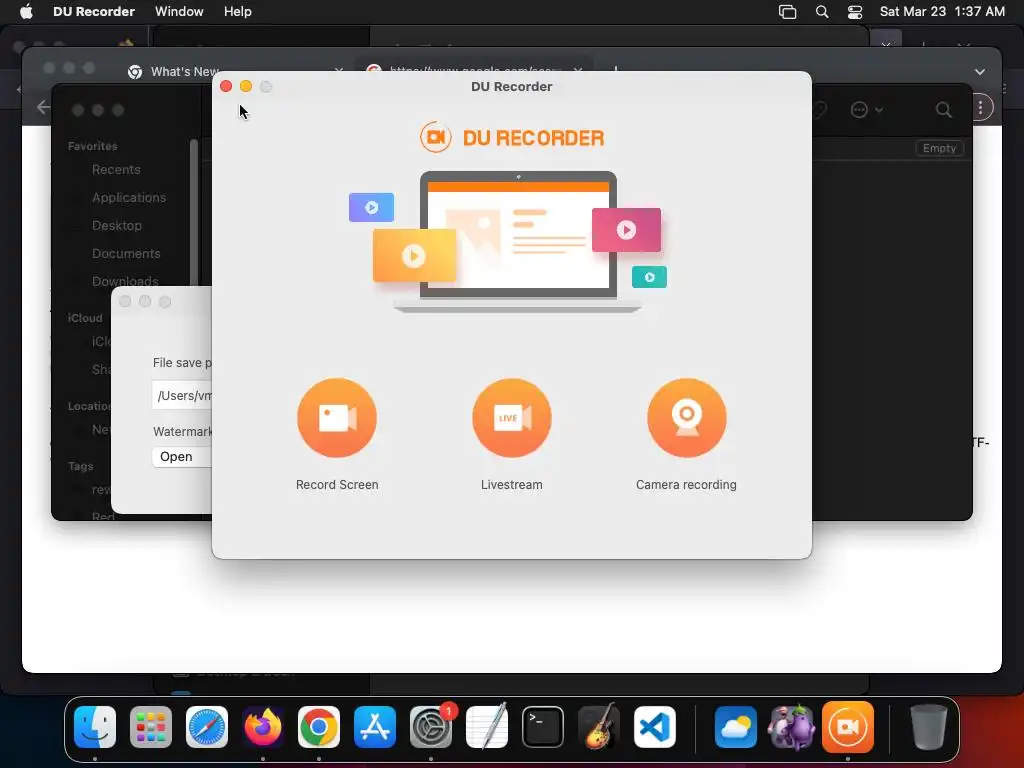The height and width of the screenshot is (768, 1024).
Task: Select Applications in the Finder sidebar
Action: pos(129,198)
